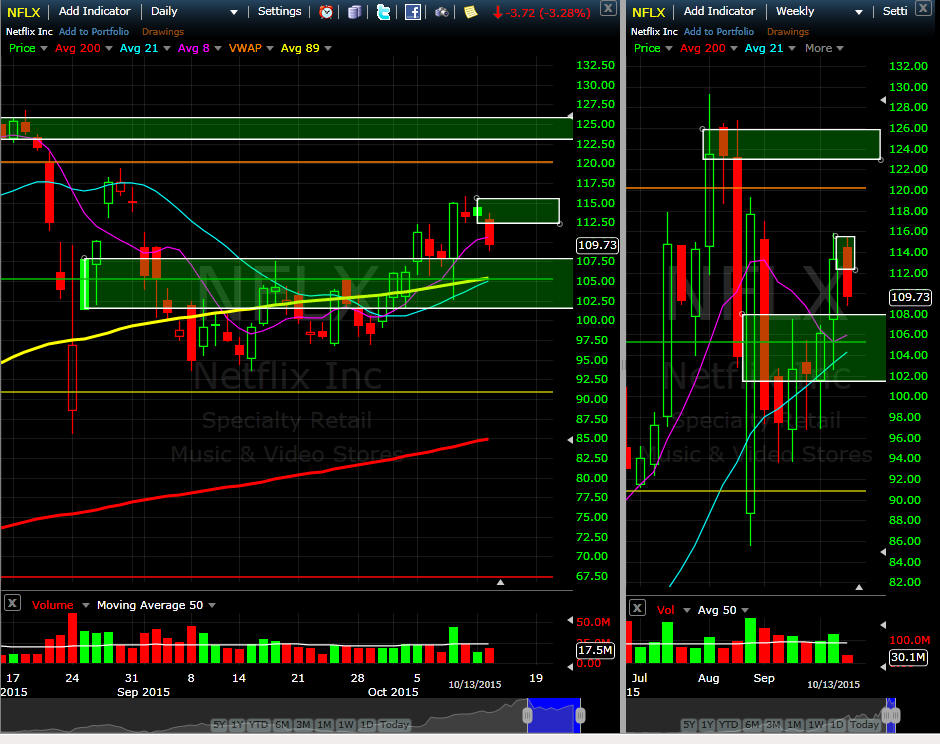Image resolution: width=940 pixels, height=744 pixels.
Task: Share chart via Twitter icon
Action: [383, 11]
